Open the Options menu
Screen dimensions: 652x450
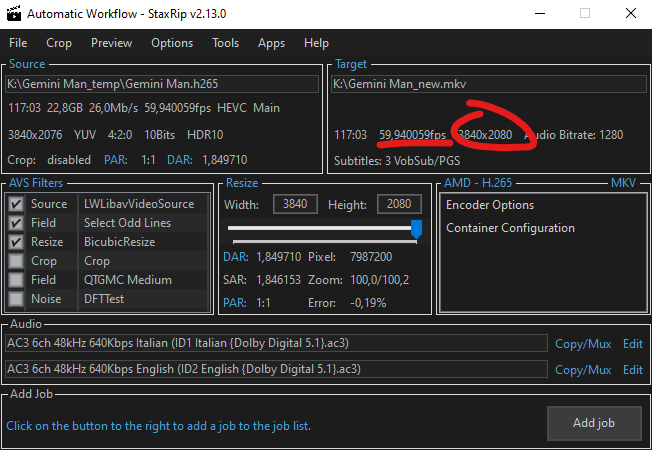[x=172, y=43]
